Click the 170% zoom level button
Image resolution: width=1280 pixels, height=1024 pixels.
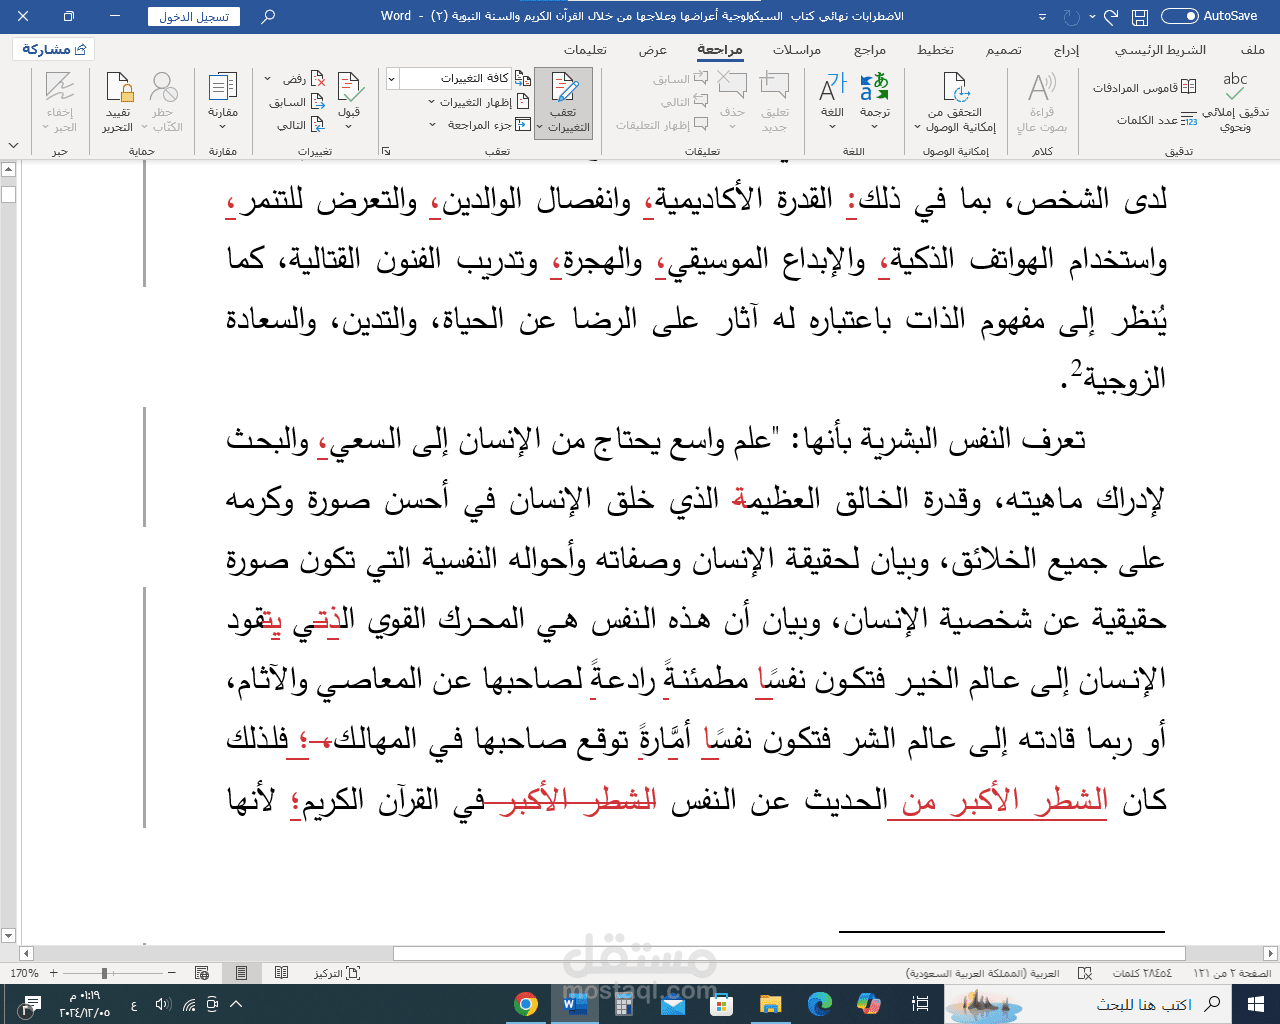coord(25,972)
